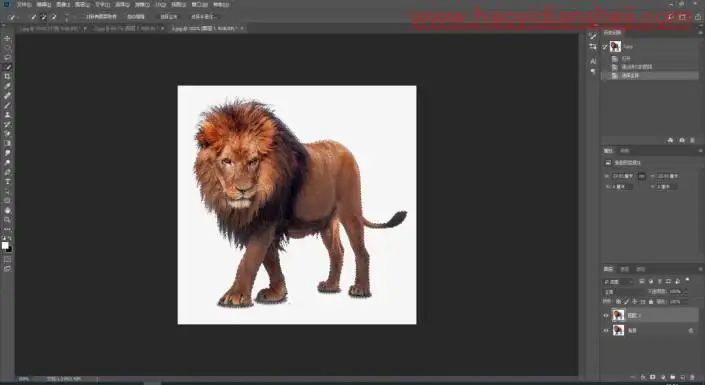Select the Healing Brush tool
705x385 pixels.
7,95
